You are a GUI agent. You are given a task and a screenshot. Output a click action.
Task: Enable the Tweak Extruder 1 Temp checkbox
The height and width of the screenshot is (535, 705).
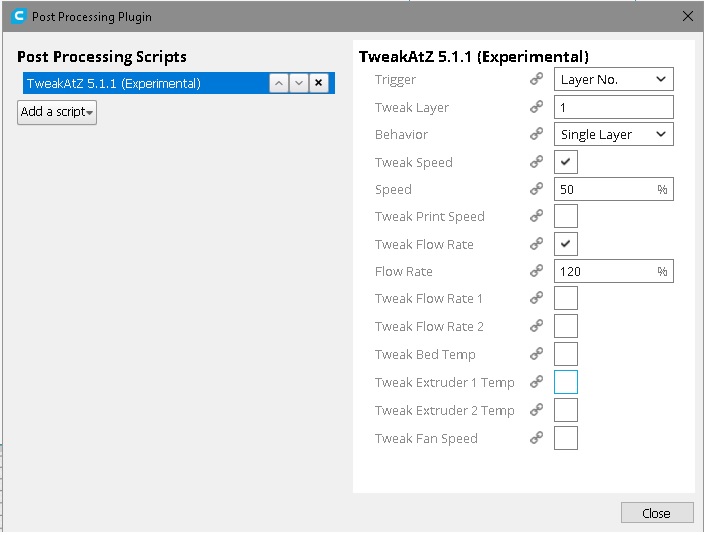tap(566, 382)
